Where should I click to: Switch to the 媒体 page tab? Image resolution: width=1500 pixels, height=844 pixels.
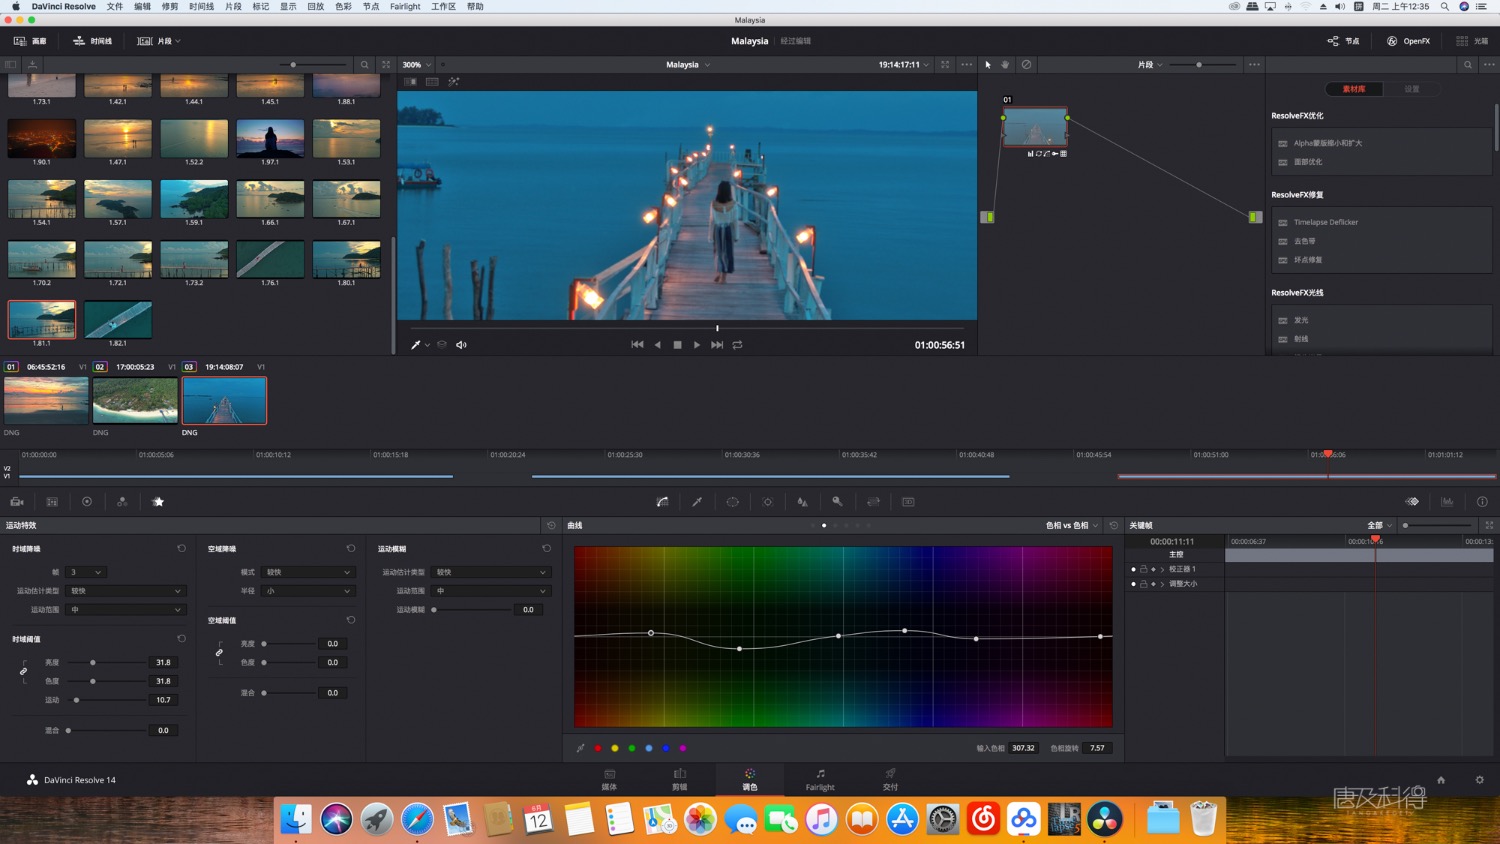(x=609, y=780)
